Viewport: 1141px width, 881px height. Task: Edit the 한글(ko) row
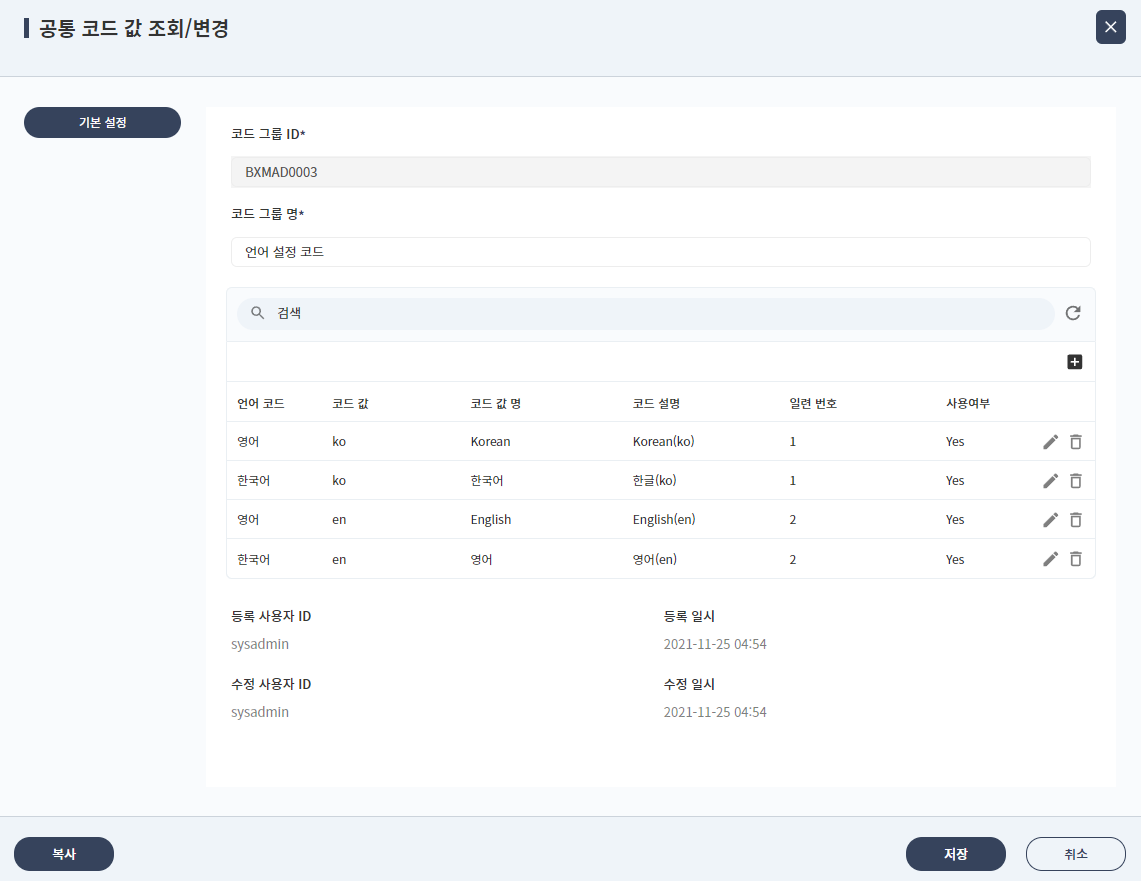pos(1050,480)
